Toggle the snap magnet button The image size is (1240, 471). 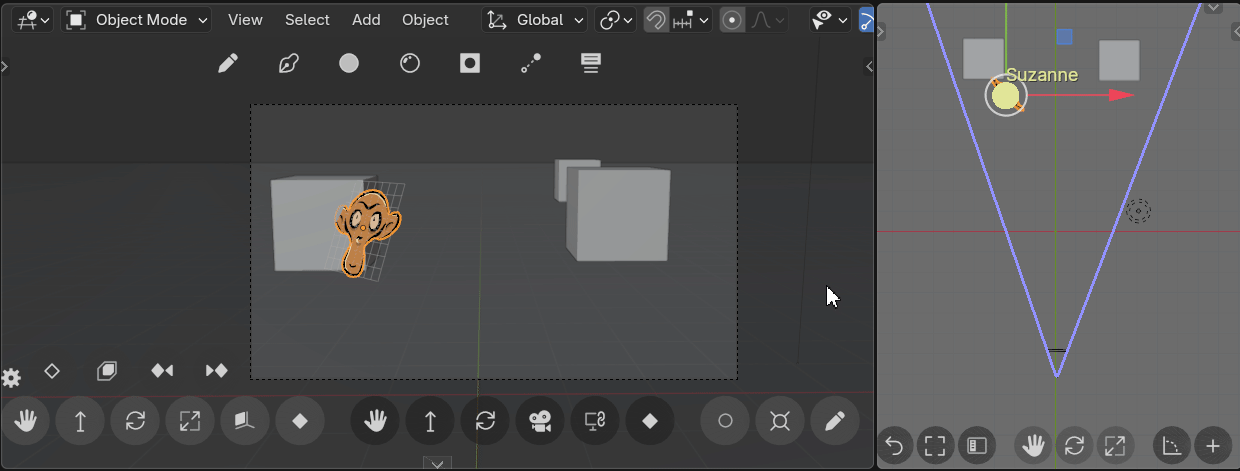[x=656, y=19]
